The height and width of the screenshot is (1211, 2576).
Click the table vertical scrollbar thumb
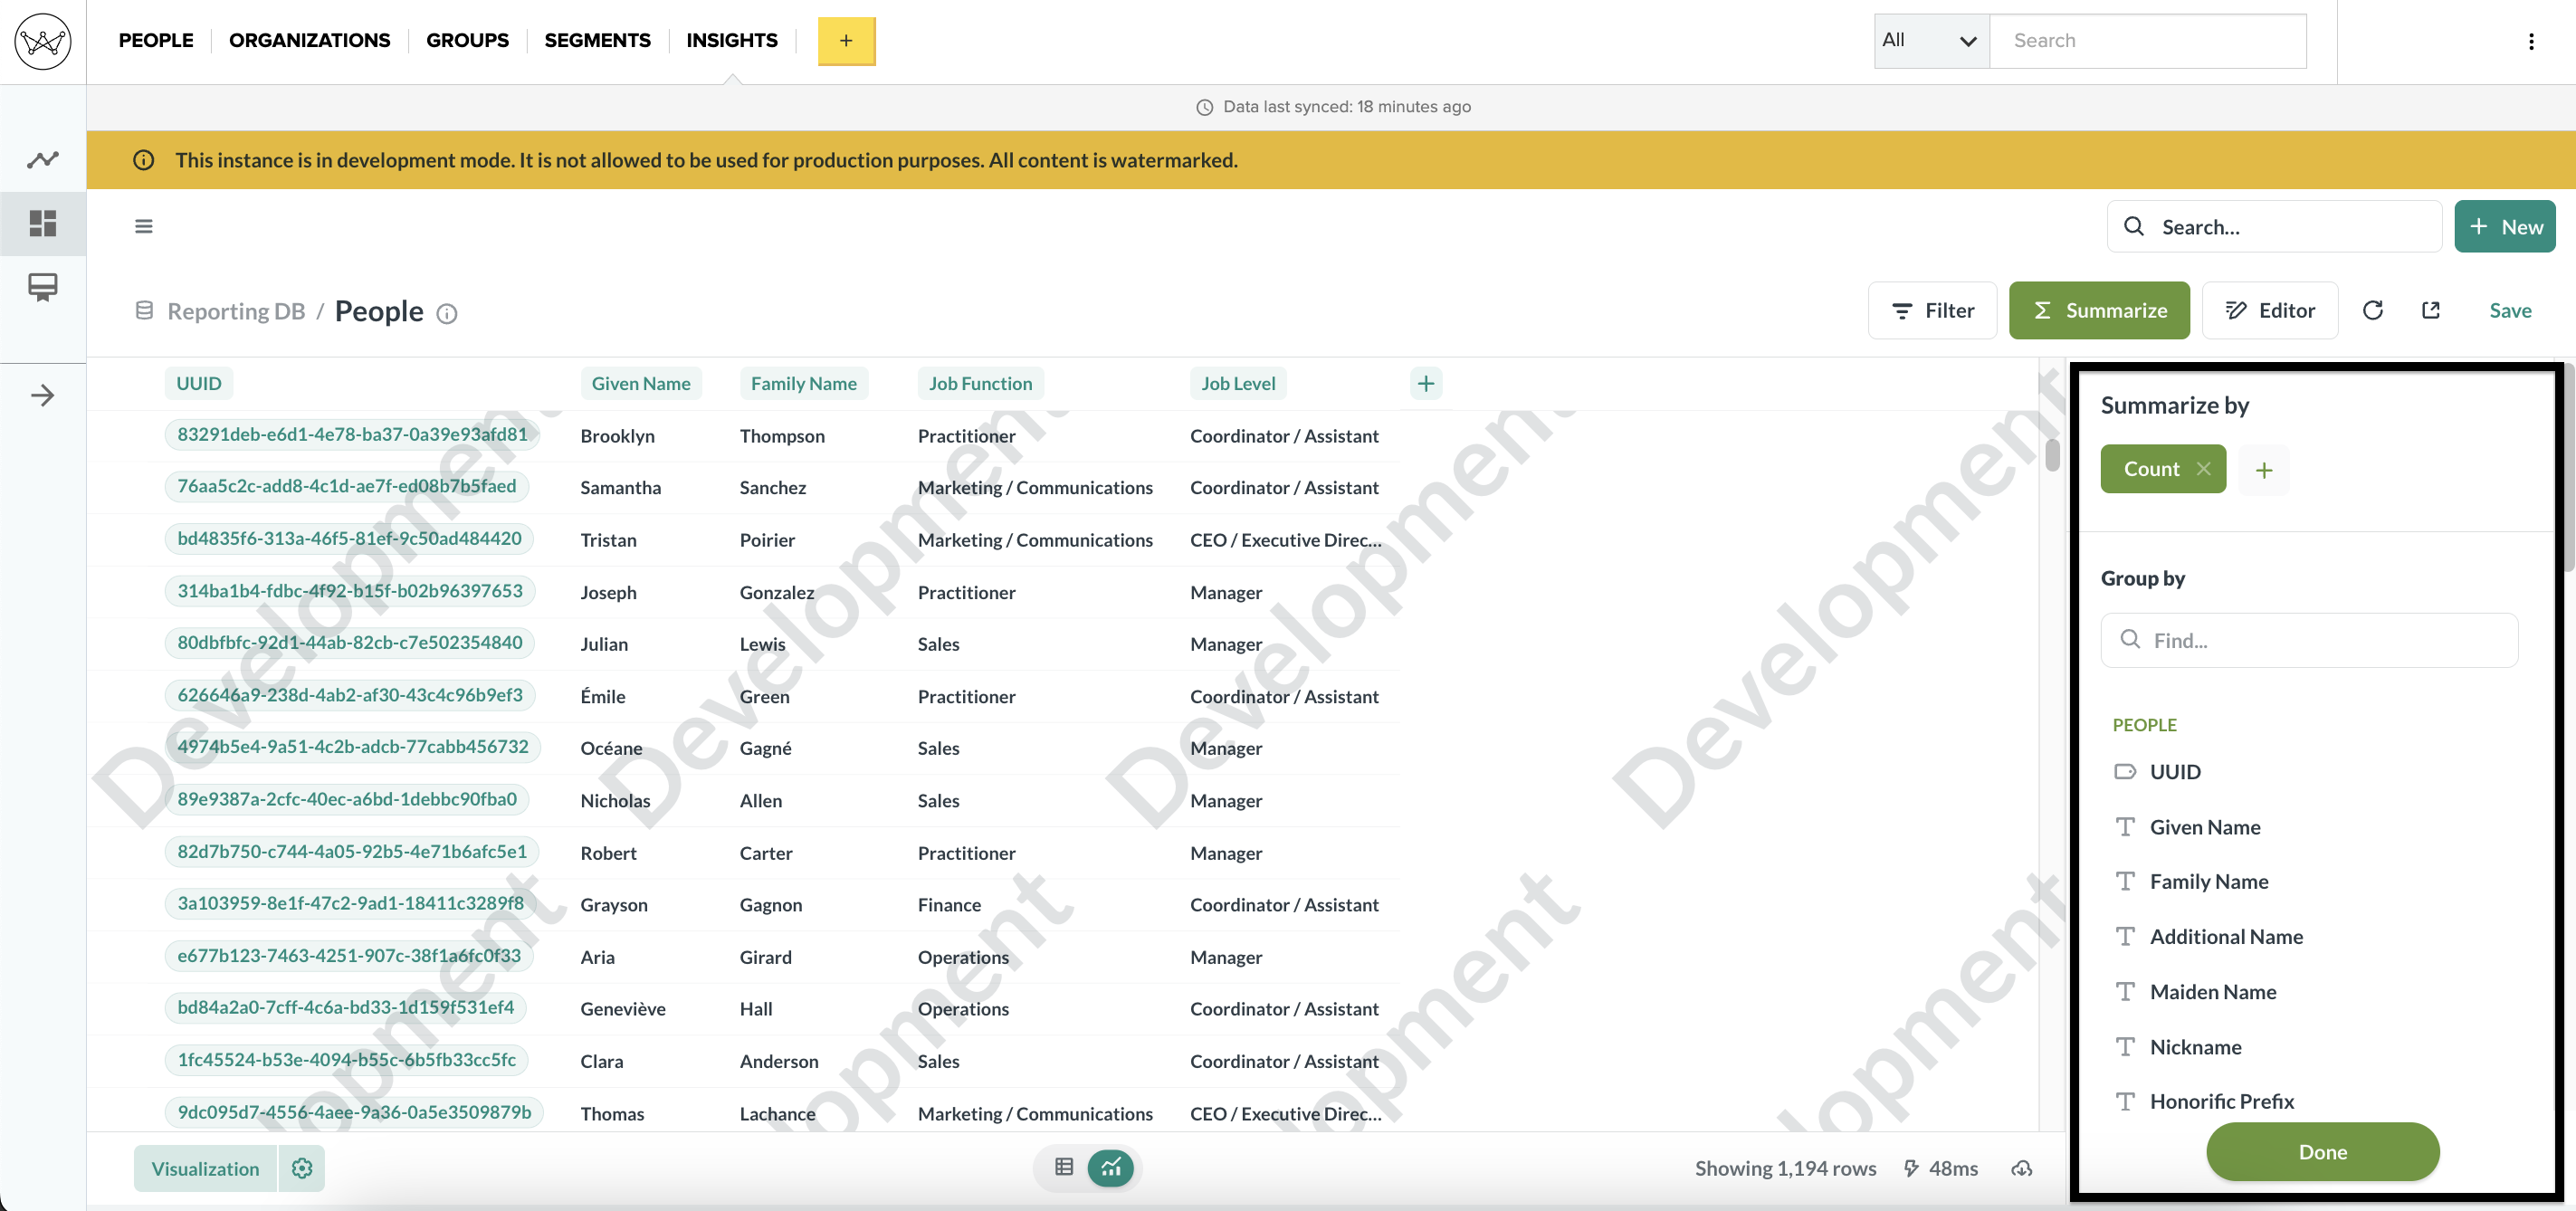(2052, 454)
